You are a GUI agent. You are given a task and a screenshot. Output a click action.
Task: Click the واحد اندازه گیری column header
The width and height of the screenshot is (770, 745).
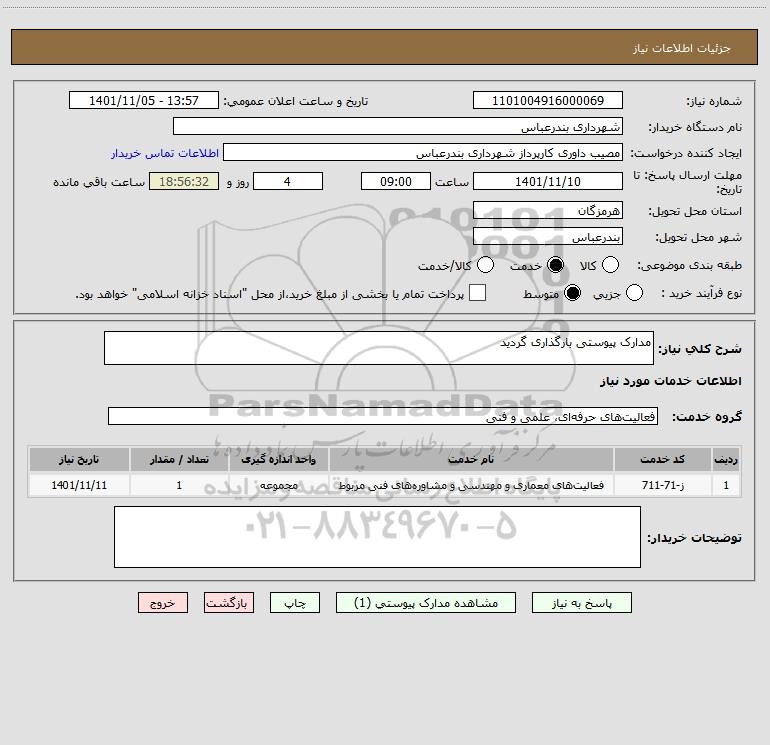point(278,459)
